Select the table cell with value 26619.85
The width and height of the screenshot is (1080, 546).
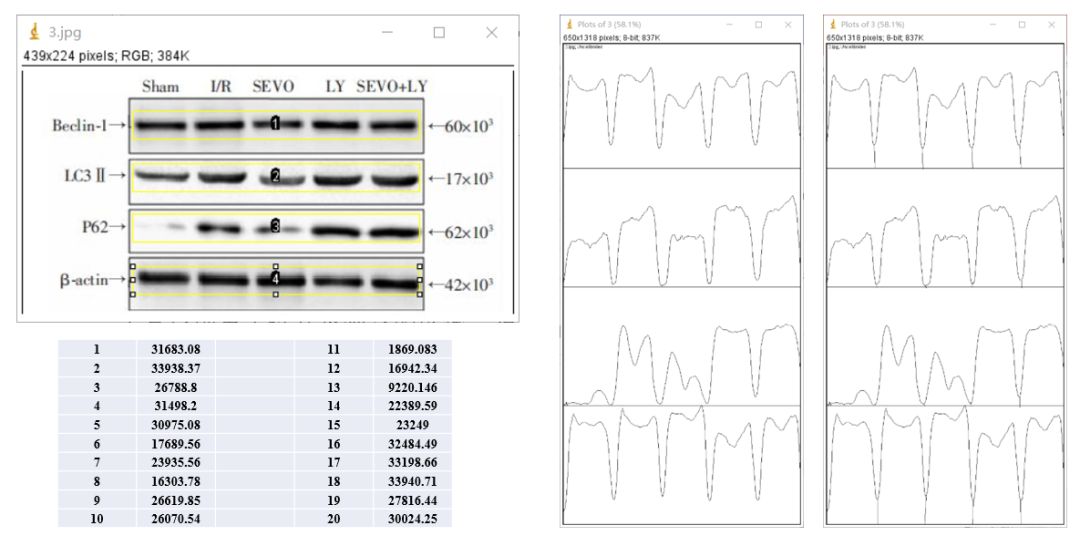[x=176, y=501]
